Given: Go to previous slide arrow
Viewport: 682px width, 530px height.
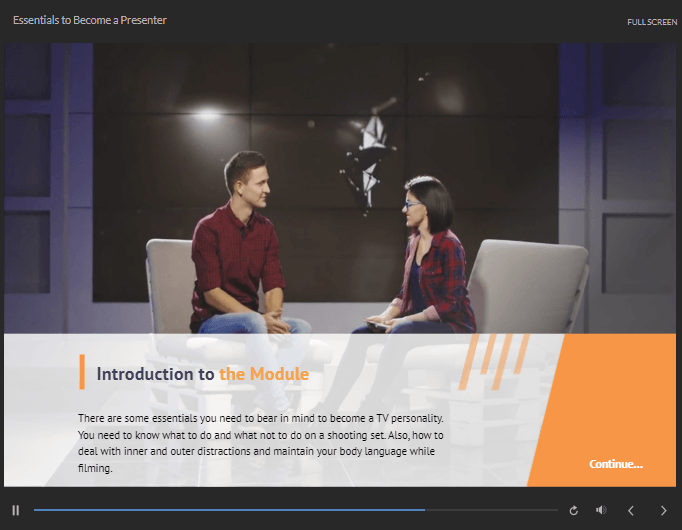Looking at the screenshot, I should pos(631,510).
